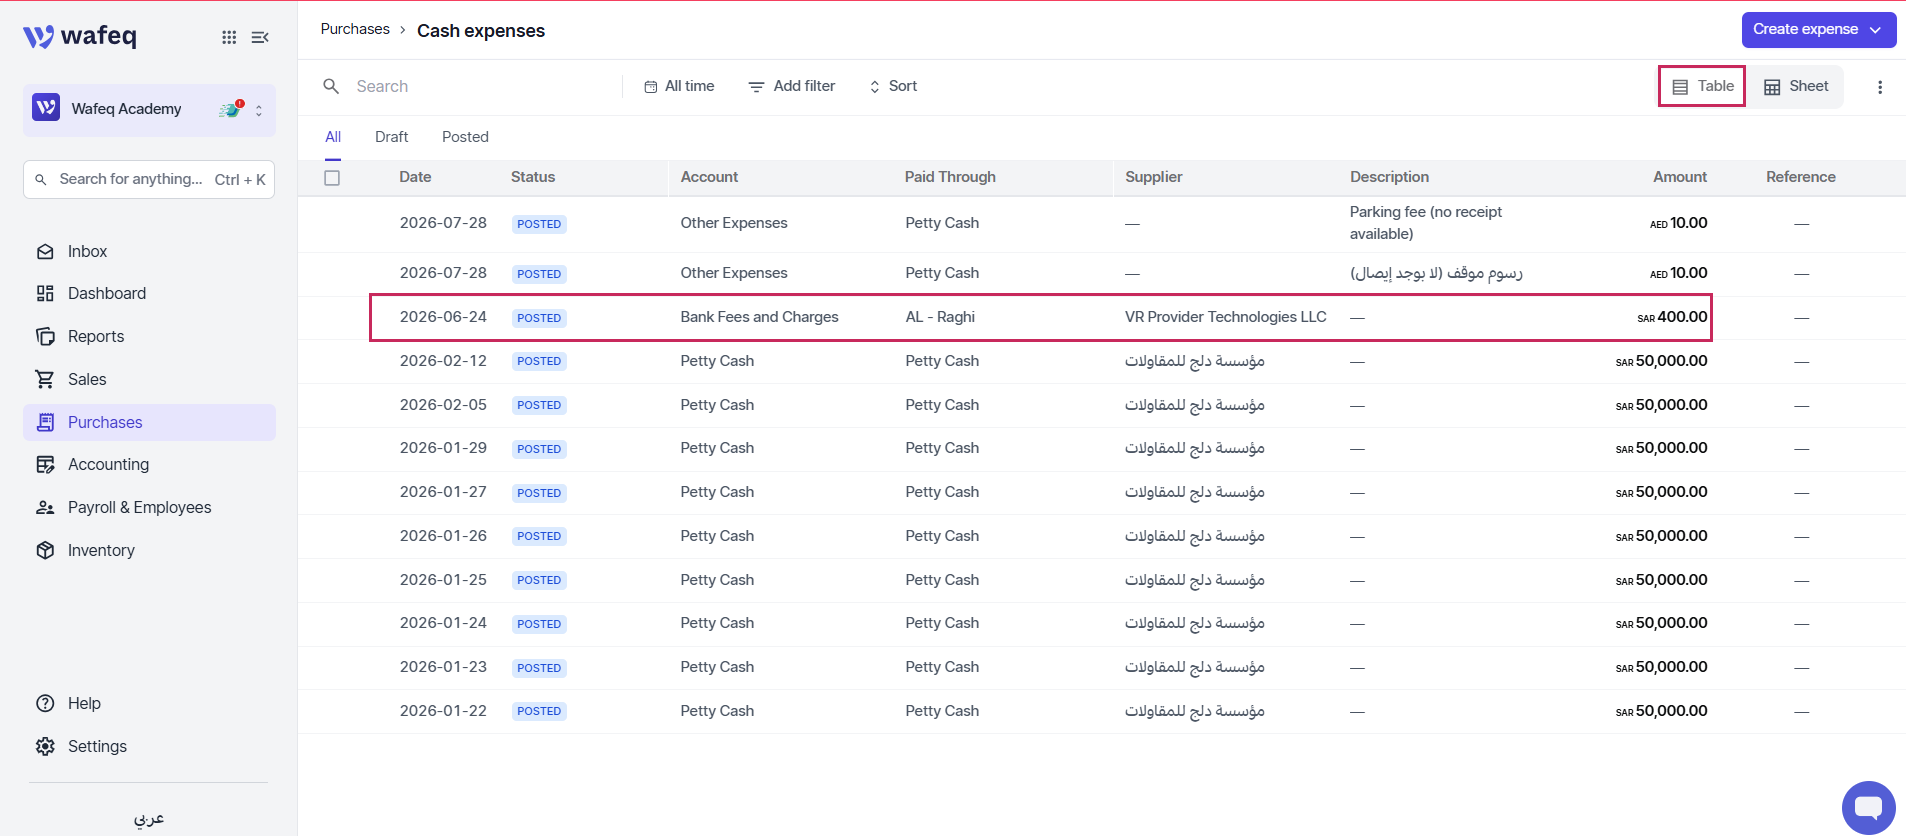Open the Add filter menu
Screen dimensions: 1906x836
pyautogui.click(x=791, y=87)
